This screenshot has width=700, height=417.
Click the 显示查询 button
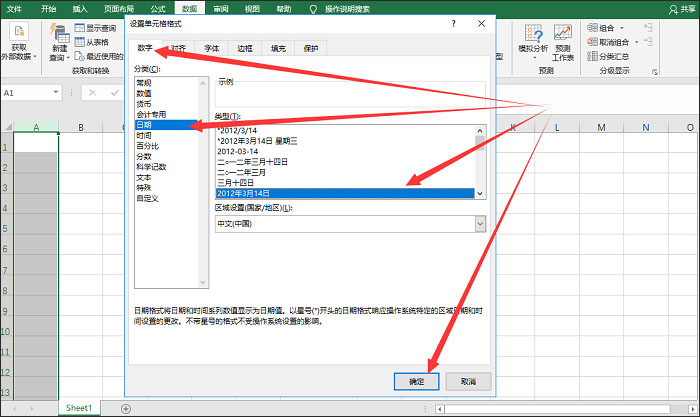click(96, 28)
